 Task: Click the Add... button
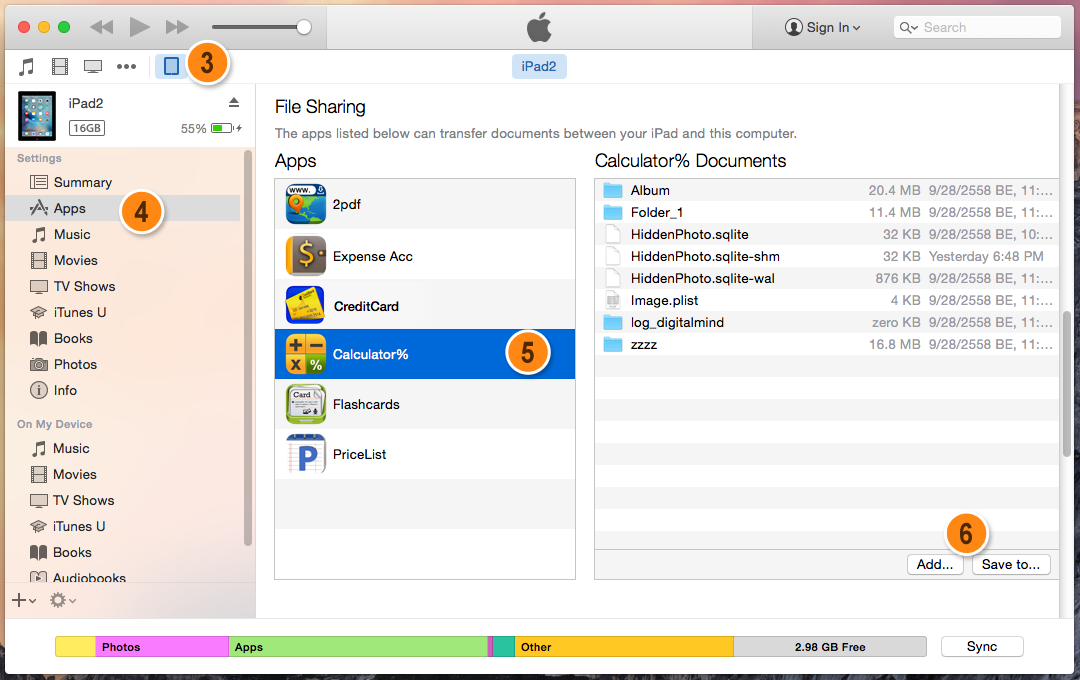pos(935,564)
